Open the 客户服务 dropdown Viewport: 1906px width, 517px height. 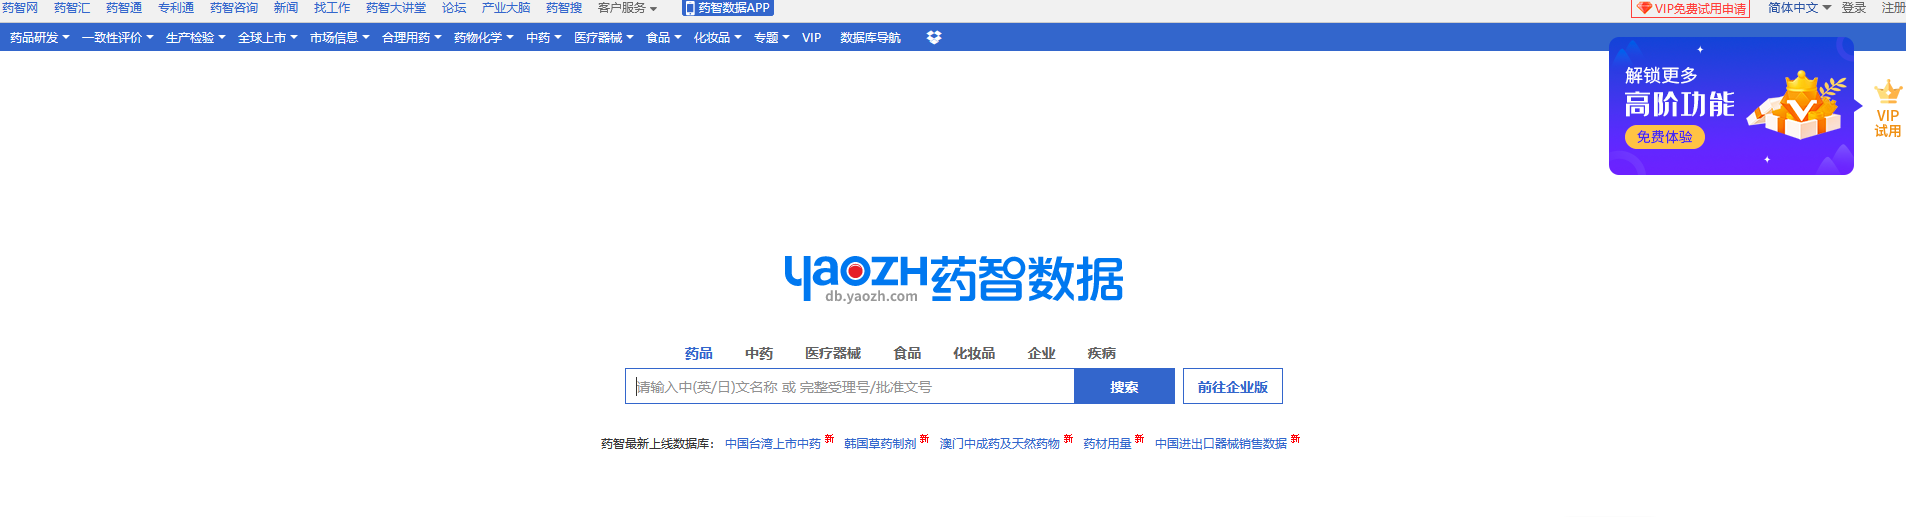tap(628, 8)
